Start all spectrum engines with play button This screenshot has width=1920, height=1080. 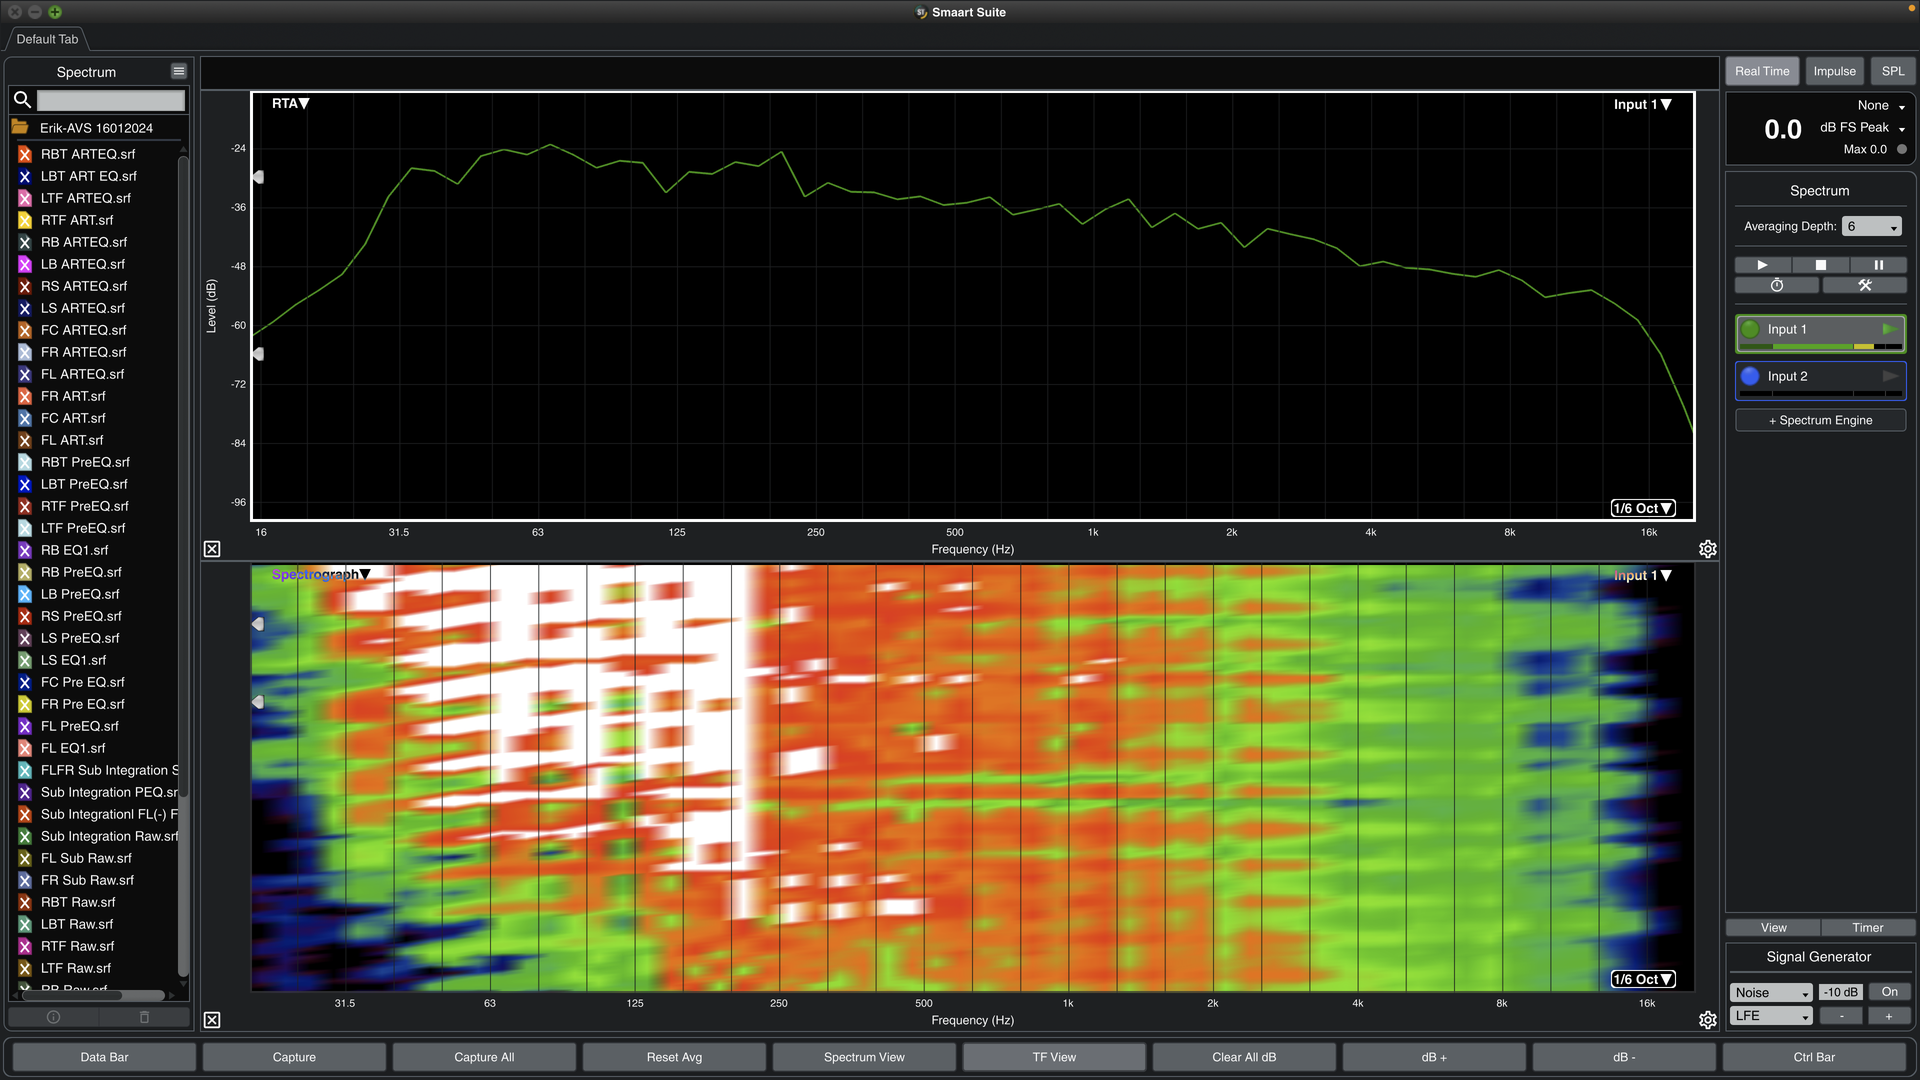1762,265
